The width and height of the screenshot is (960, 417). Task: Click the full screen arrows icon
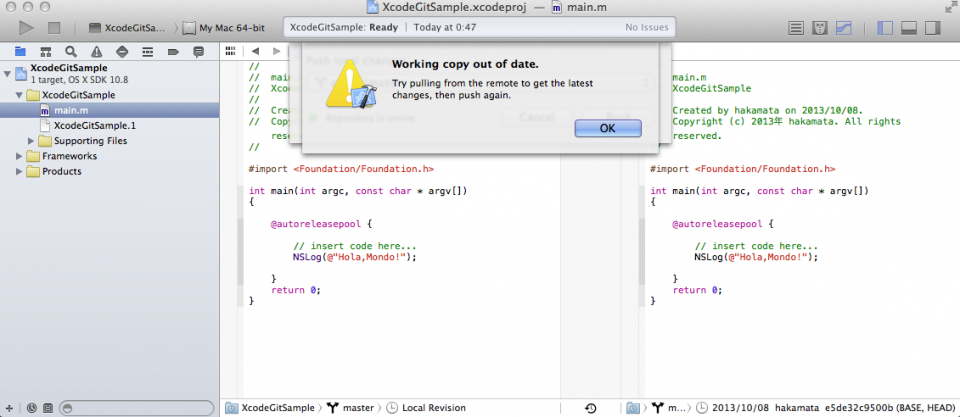tap(948, 7)
